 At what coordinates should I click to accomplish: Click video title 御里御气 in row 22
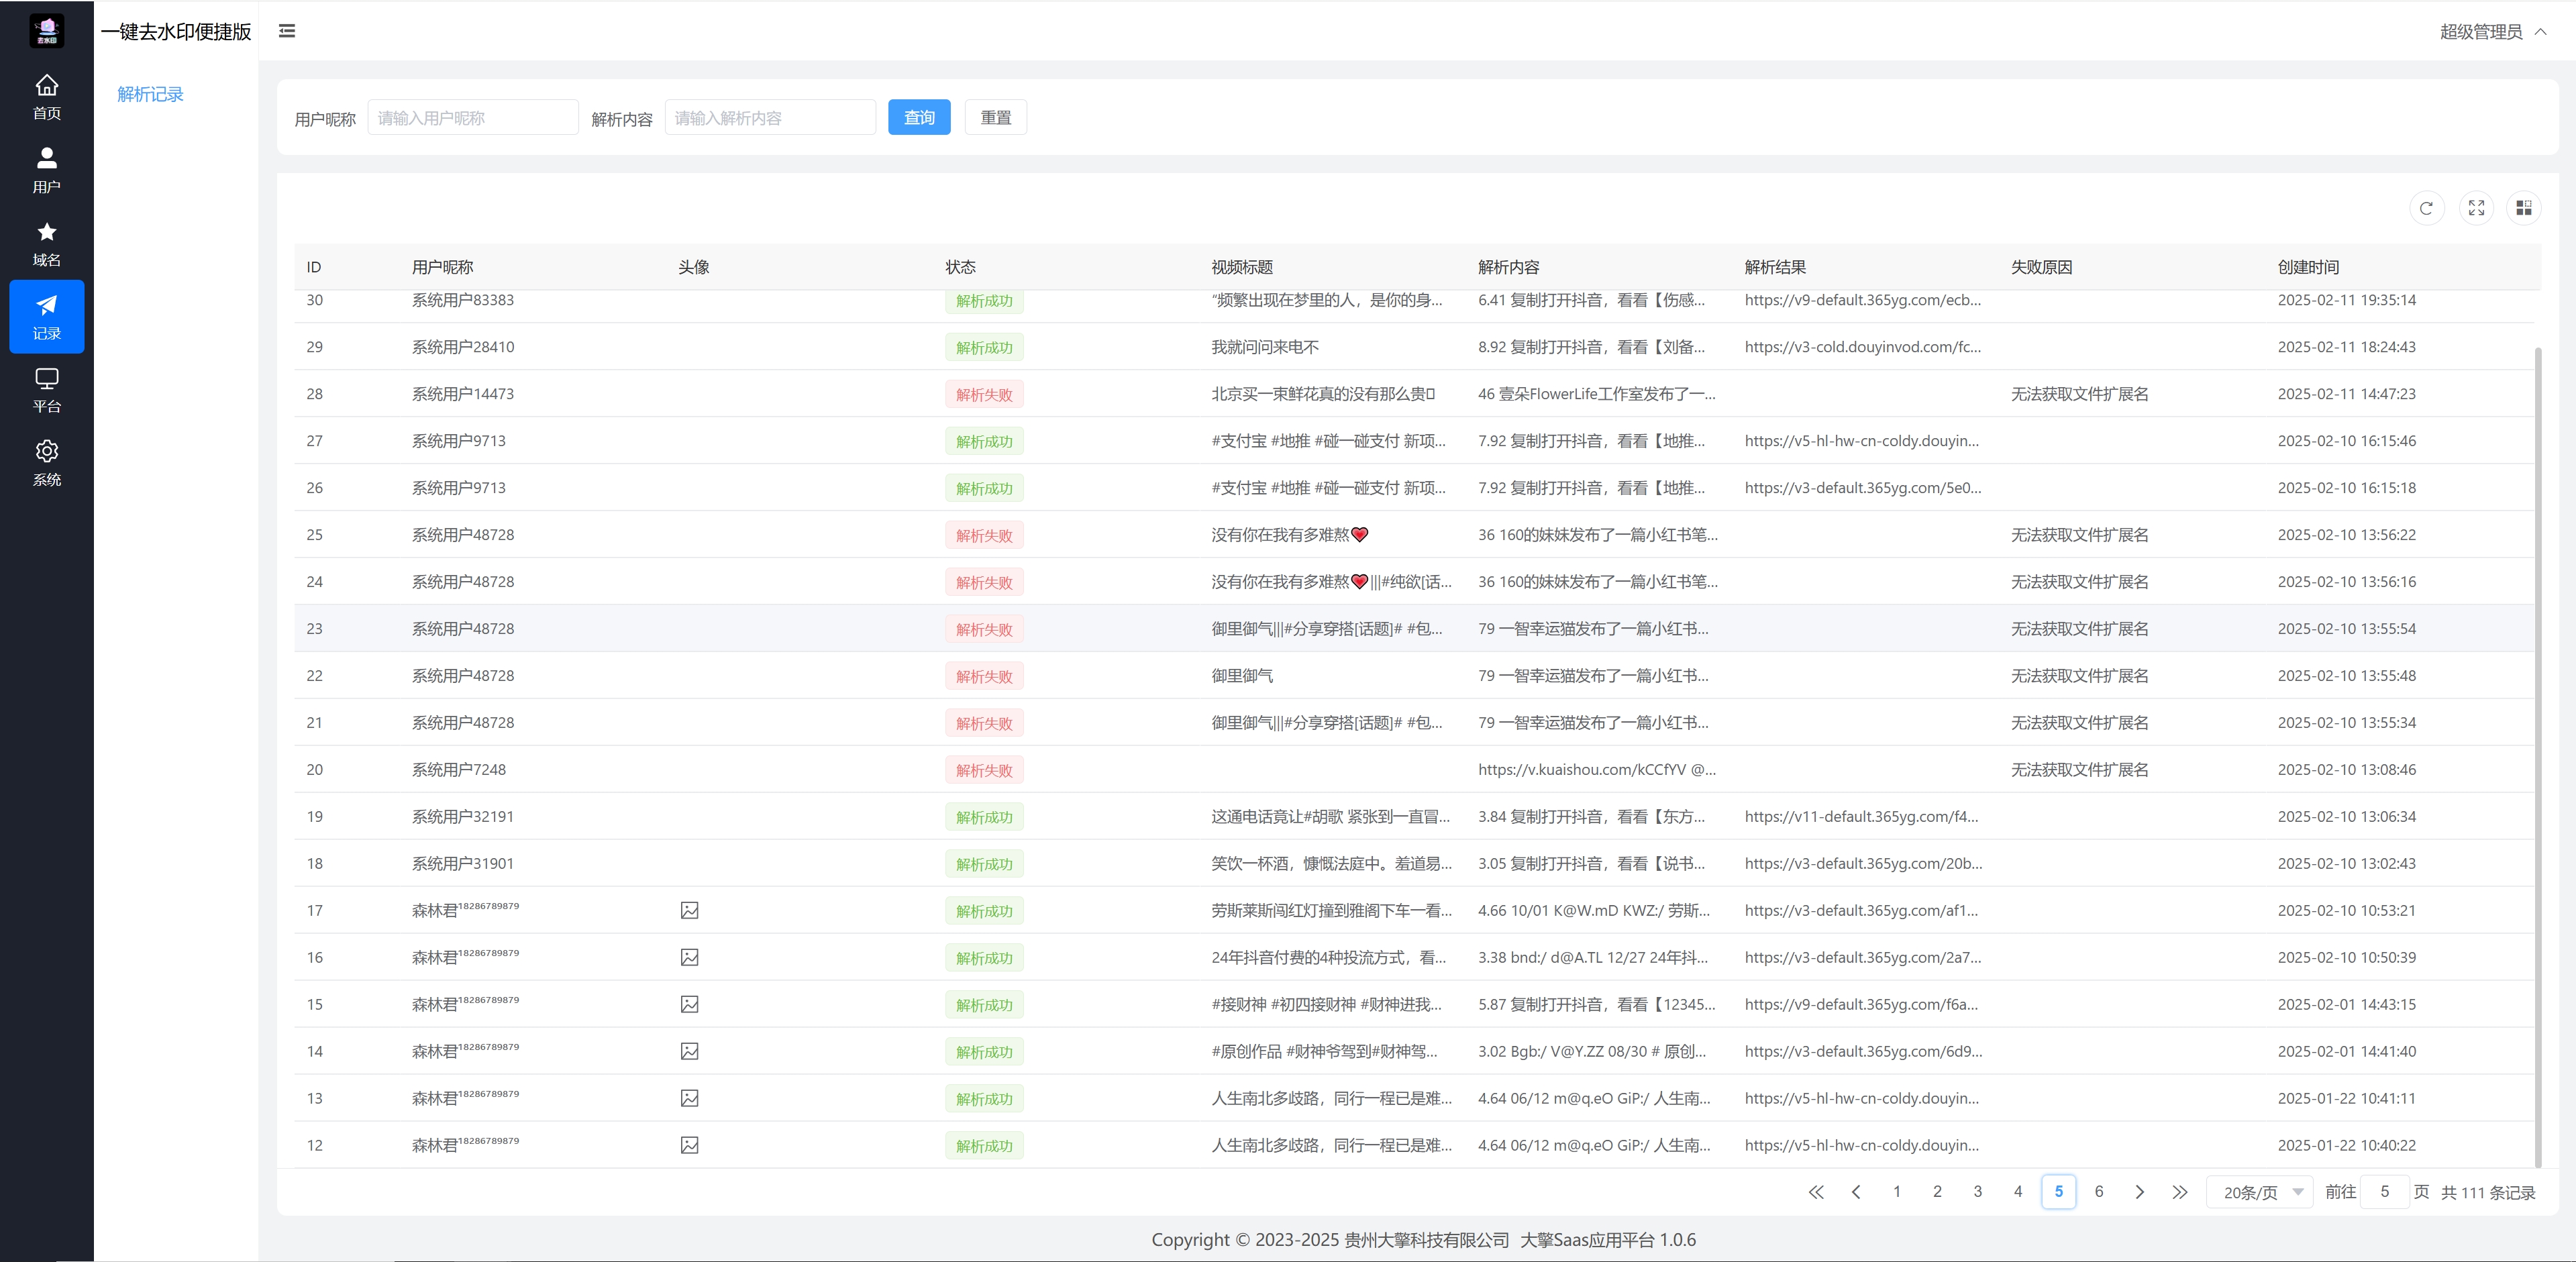pyautogui.click(x=1242, y=675)
